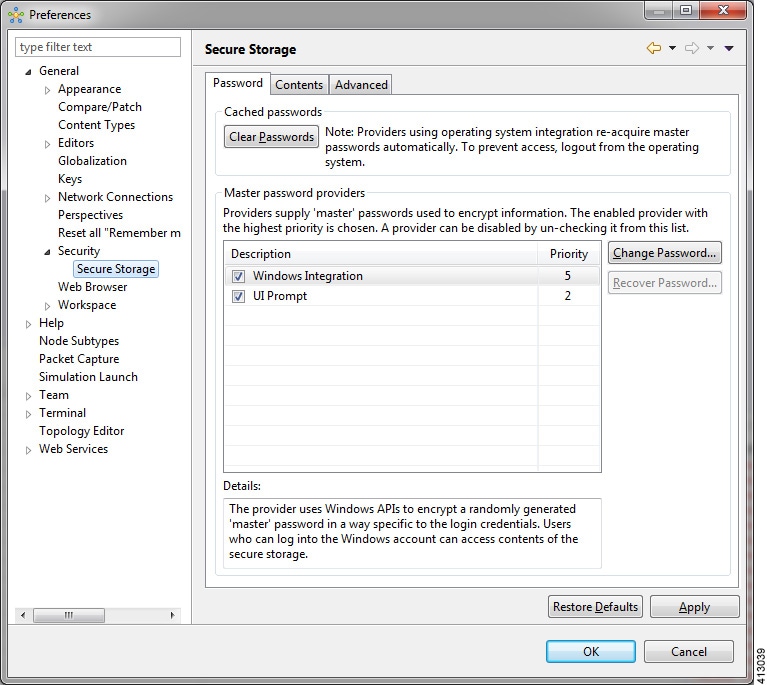The width and height of the screenshot is (767, 685).
Task: Expand the Appearance tree node
Action: click(47, 90)
